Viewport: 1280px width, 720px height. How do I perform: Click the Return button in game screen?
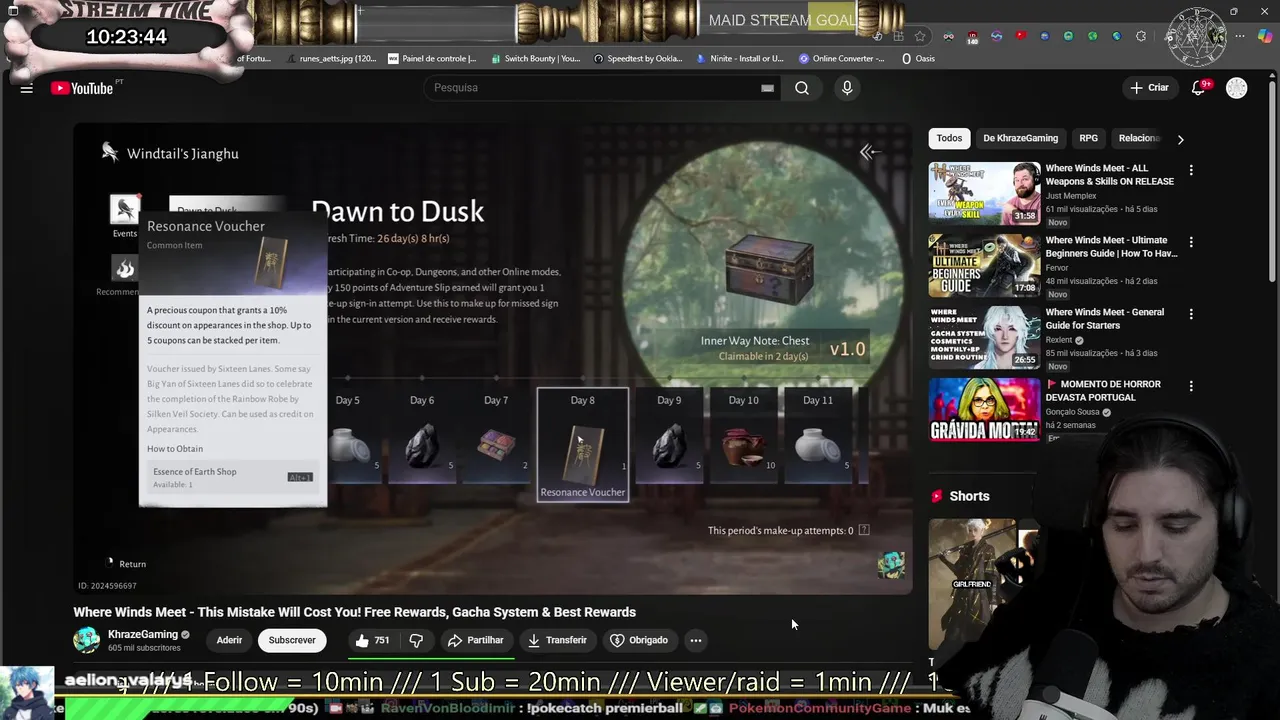(127, 564)
